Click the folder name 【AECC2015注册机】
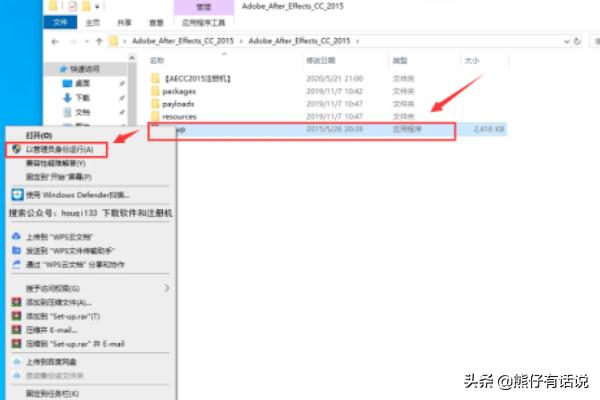 pos(197,78)
